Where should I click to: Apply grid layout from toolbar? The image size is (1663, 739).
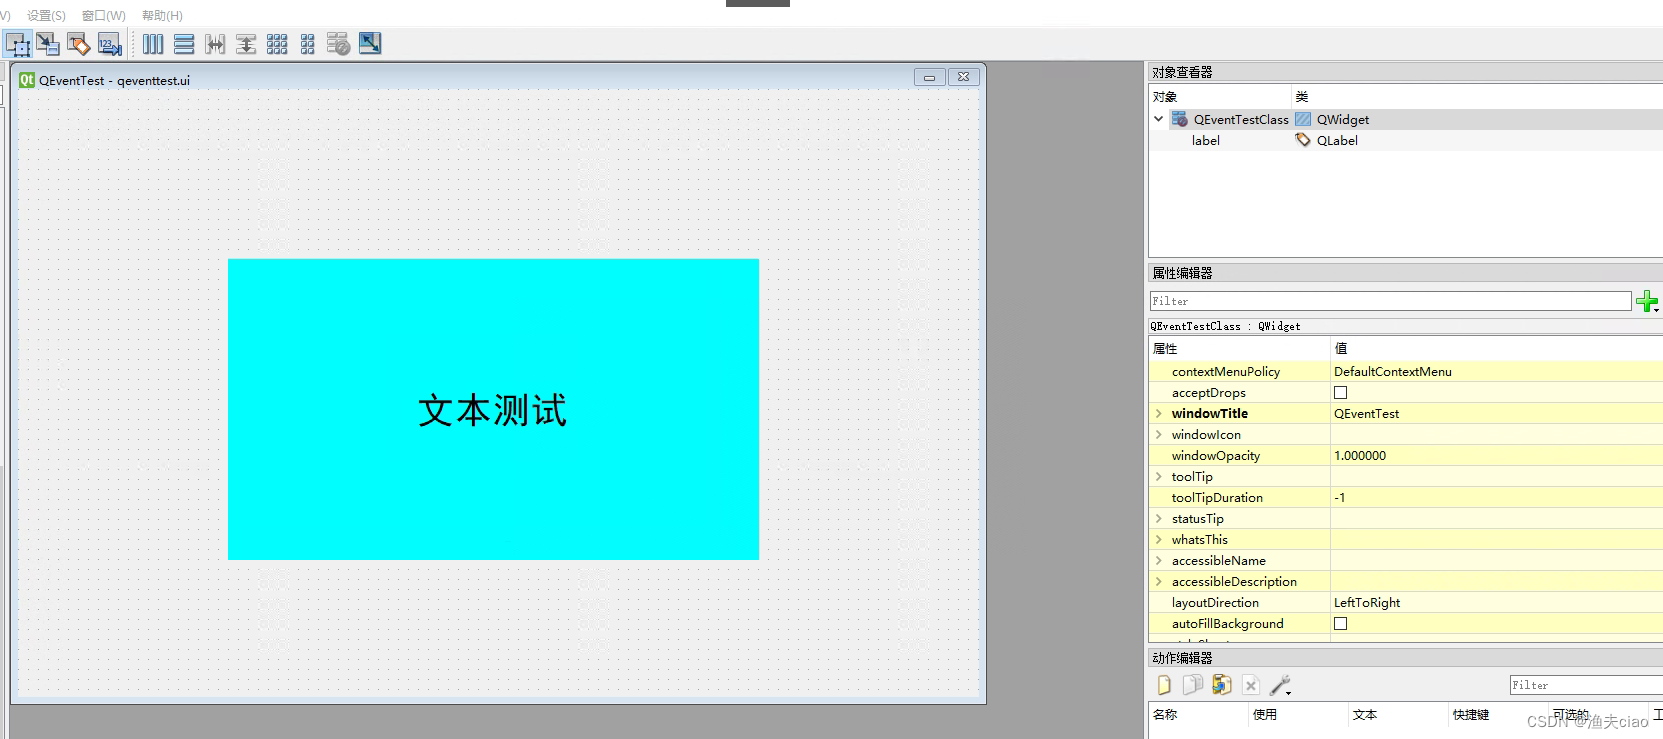point(277,44)
